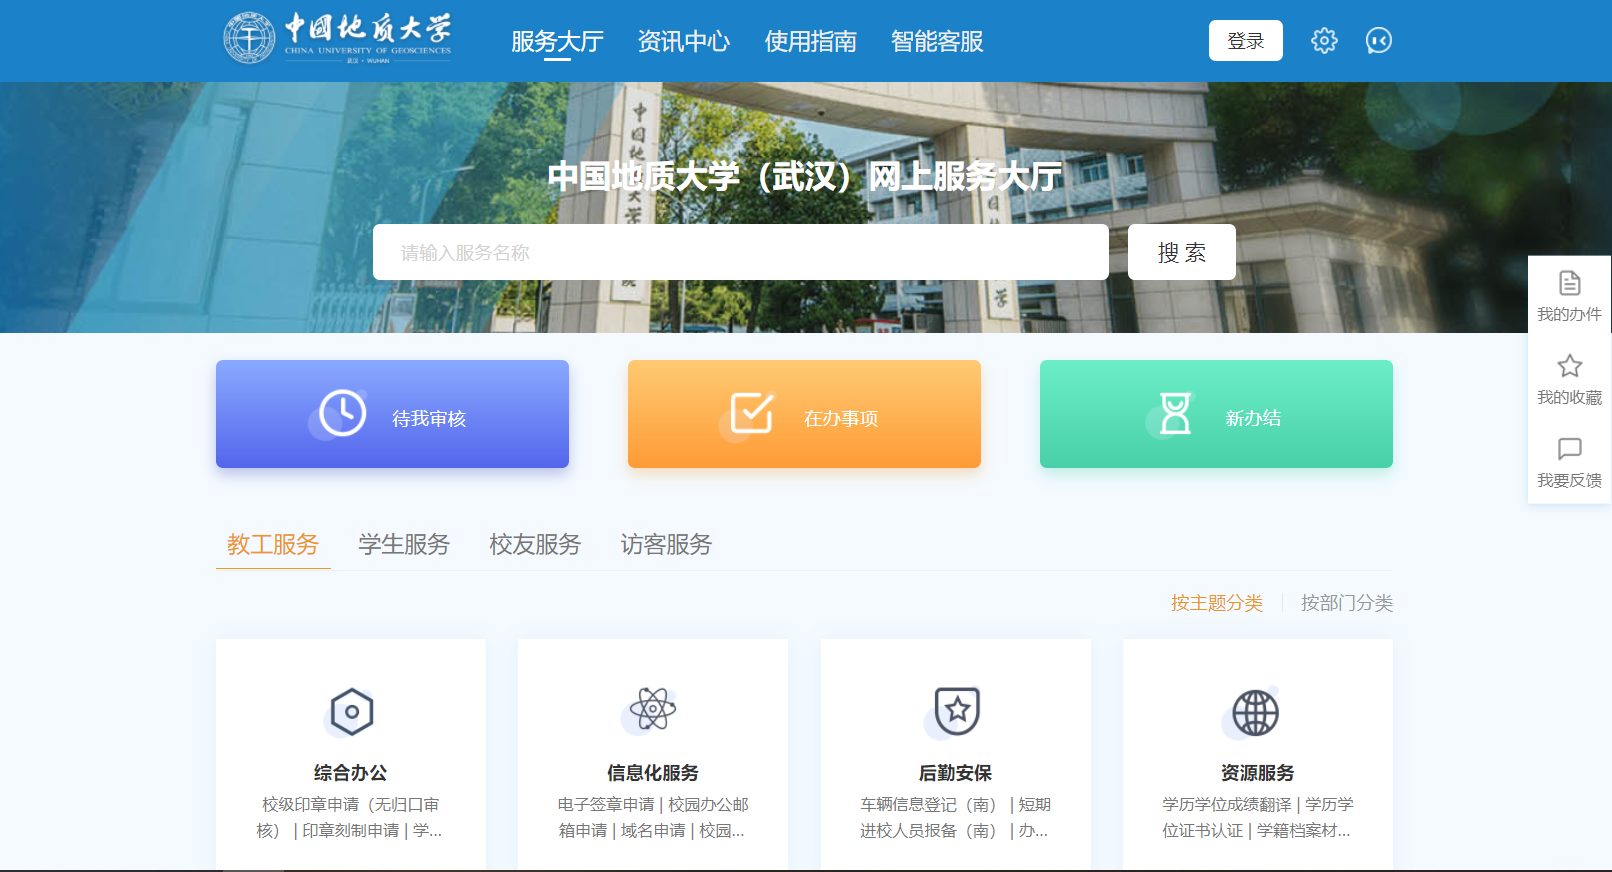1612x872 pixels.
Task: Open the smart assistant robot icon
Action: 1379,41
